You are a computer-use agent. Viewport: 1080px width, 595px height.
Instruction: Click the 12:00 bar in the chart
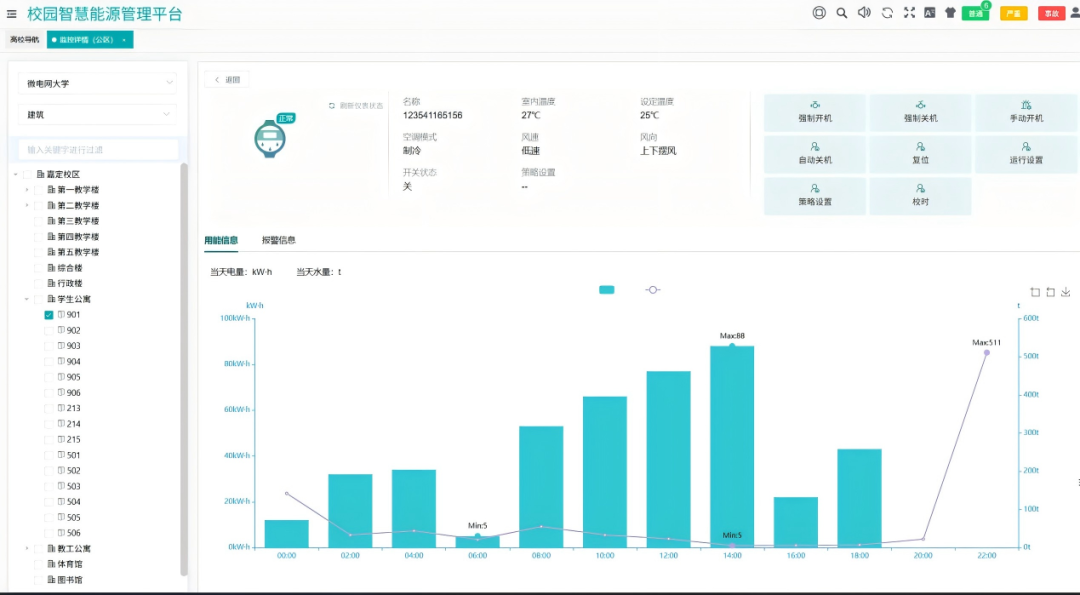(668, 459)
